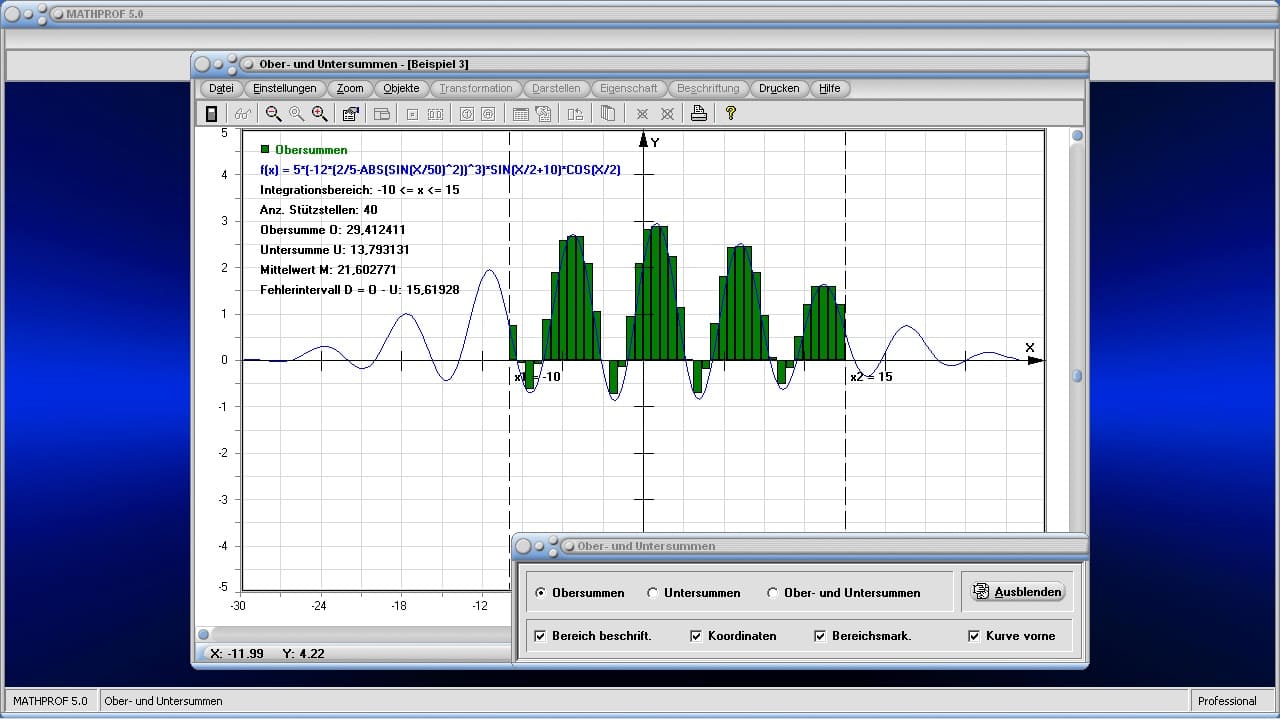Click the x2 = 15 boundary label
1280x720 pixels.
coord(871,377)
